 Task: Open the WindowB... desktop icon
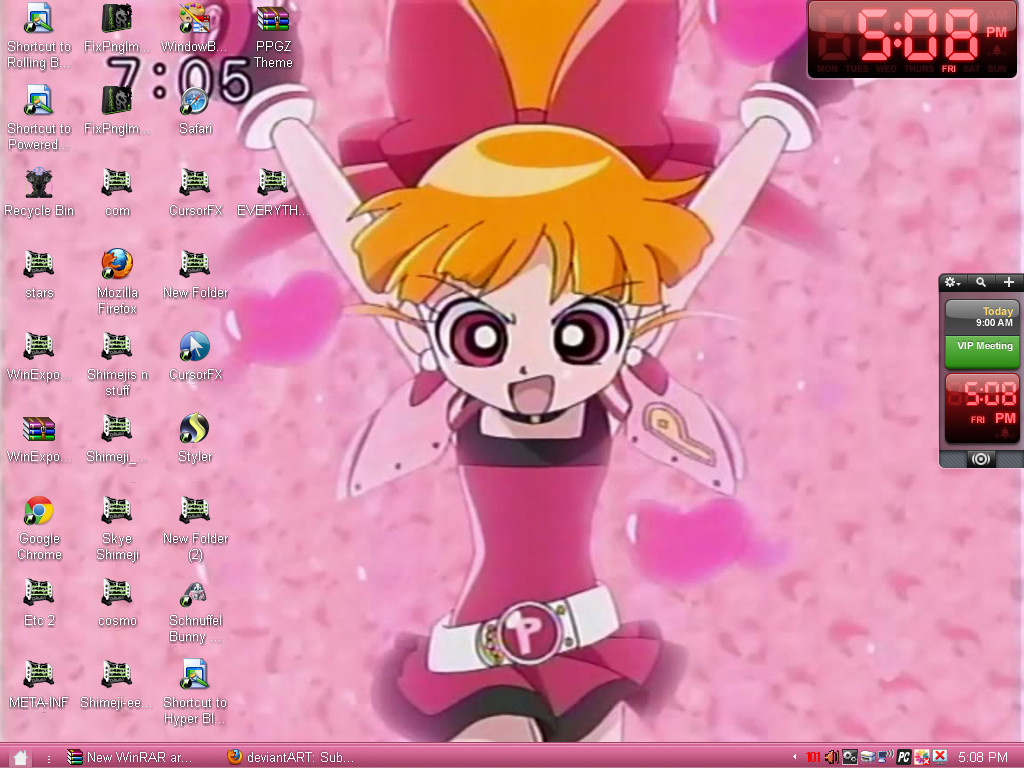(x=195, y=28)
